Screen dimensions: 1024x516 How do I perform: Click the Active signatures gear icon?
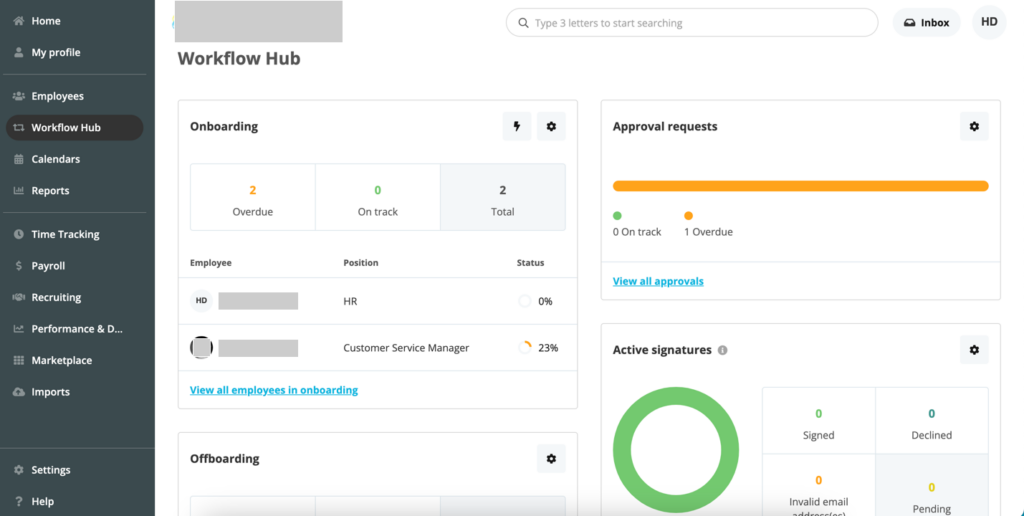point(974,350)
